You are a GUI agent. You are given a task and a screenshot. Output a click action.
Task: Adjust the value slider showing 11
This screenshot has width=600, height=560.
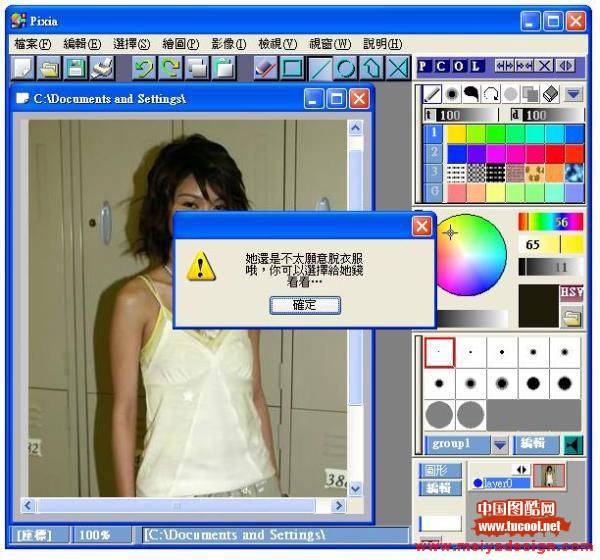tap(551, 267)
